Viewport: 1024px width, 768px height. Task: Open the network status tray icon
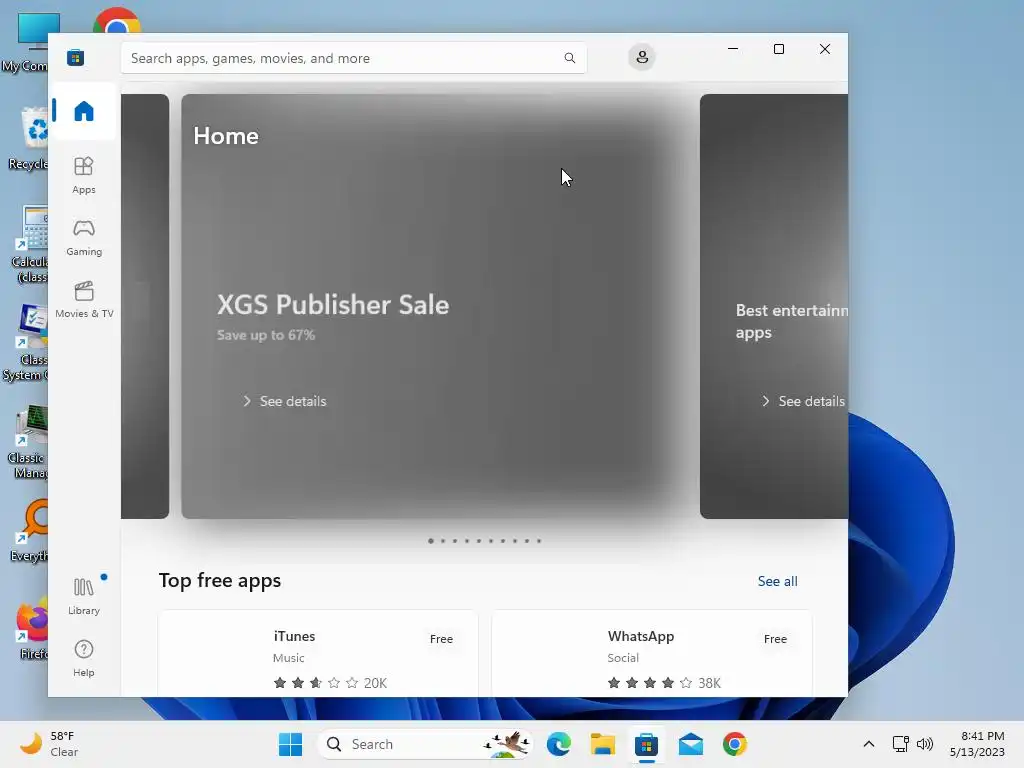point(901,744)
